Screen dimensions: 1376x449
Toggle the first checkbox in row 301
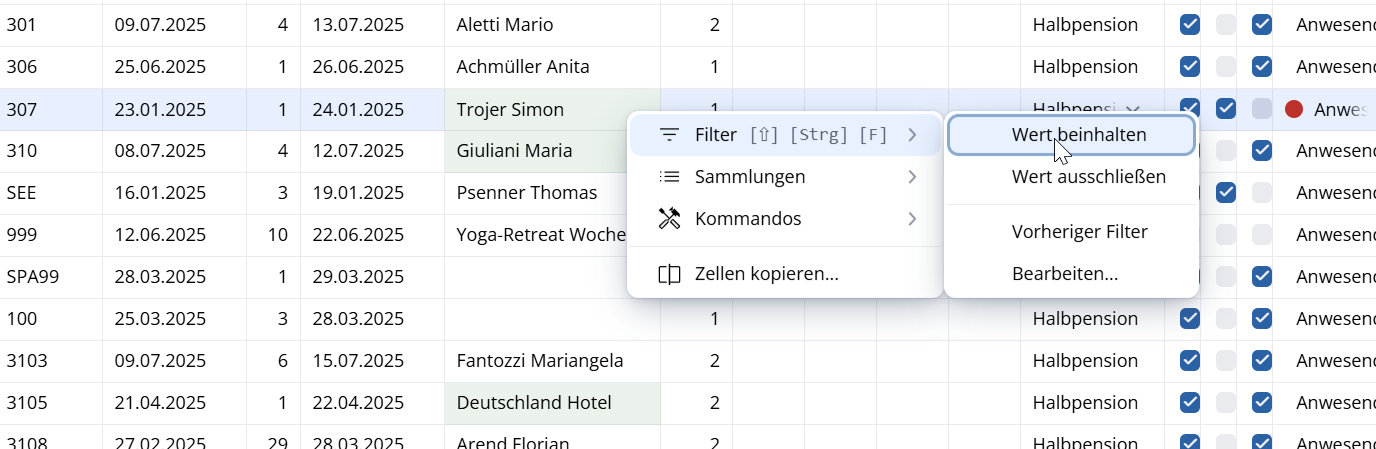pos(1190,25)
